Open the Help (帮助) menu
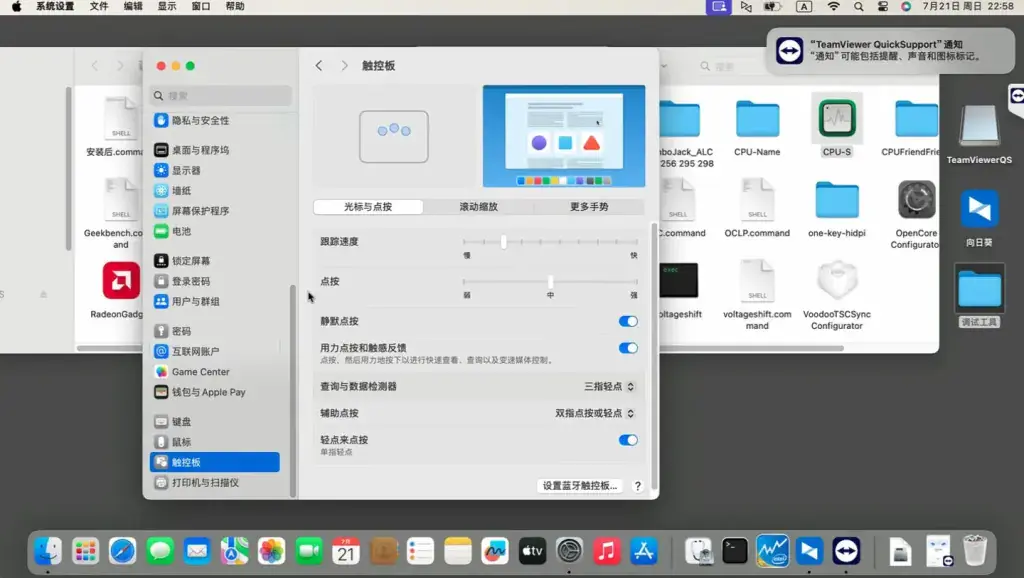Image resolution: width=1024 pixels, height=578 pixels. click(x=234, y=7)
